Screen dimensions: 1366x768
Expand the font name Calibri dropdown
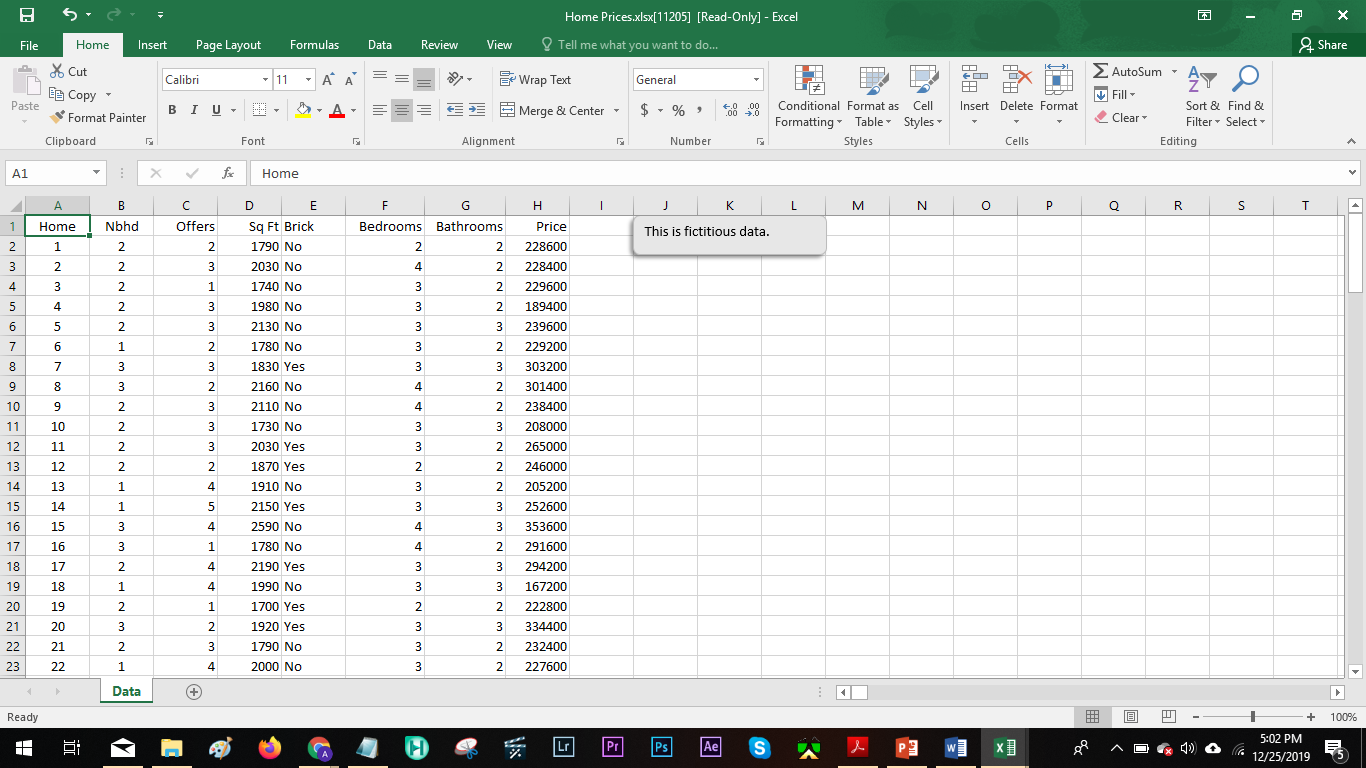(265, 80)
